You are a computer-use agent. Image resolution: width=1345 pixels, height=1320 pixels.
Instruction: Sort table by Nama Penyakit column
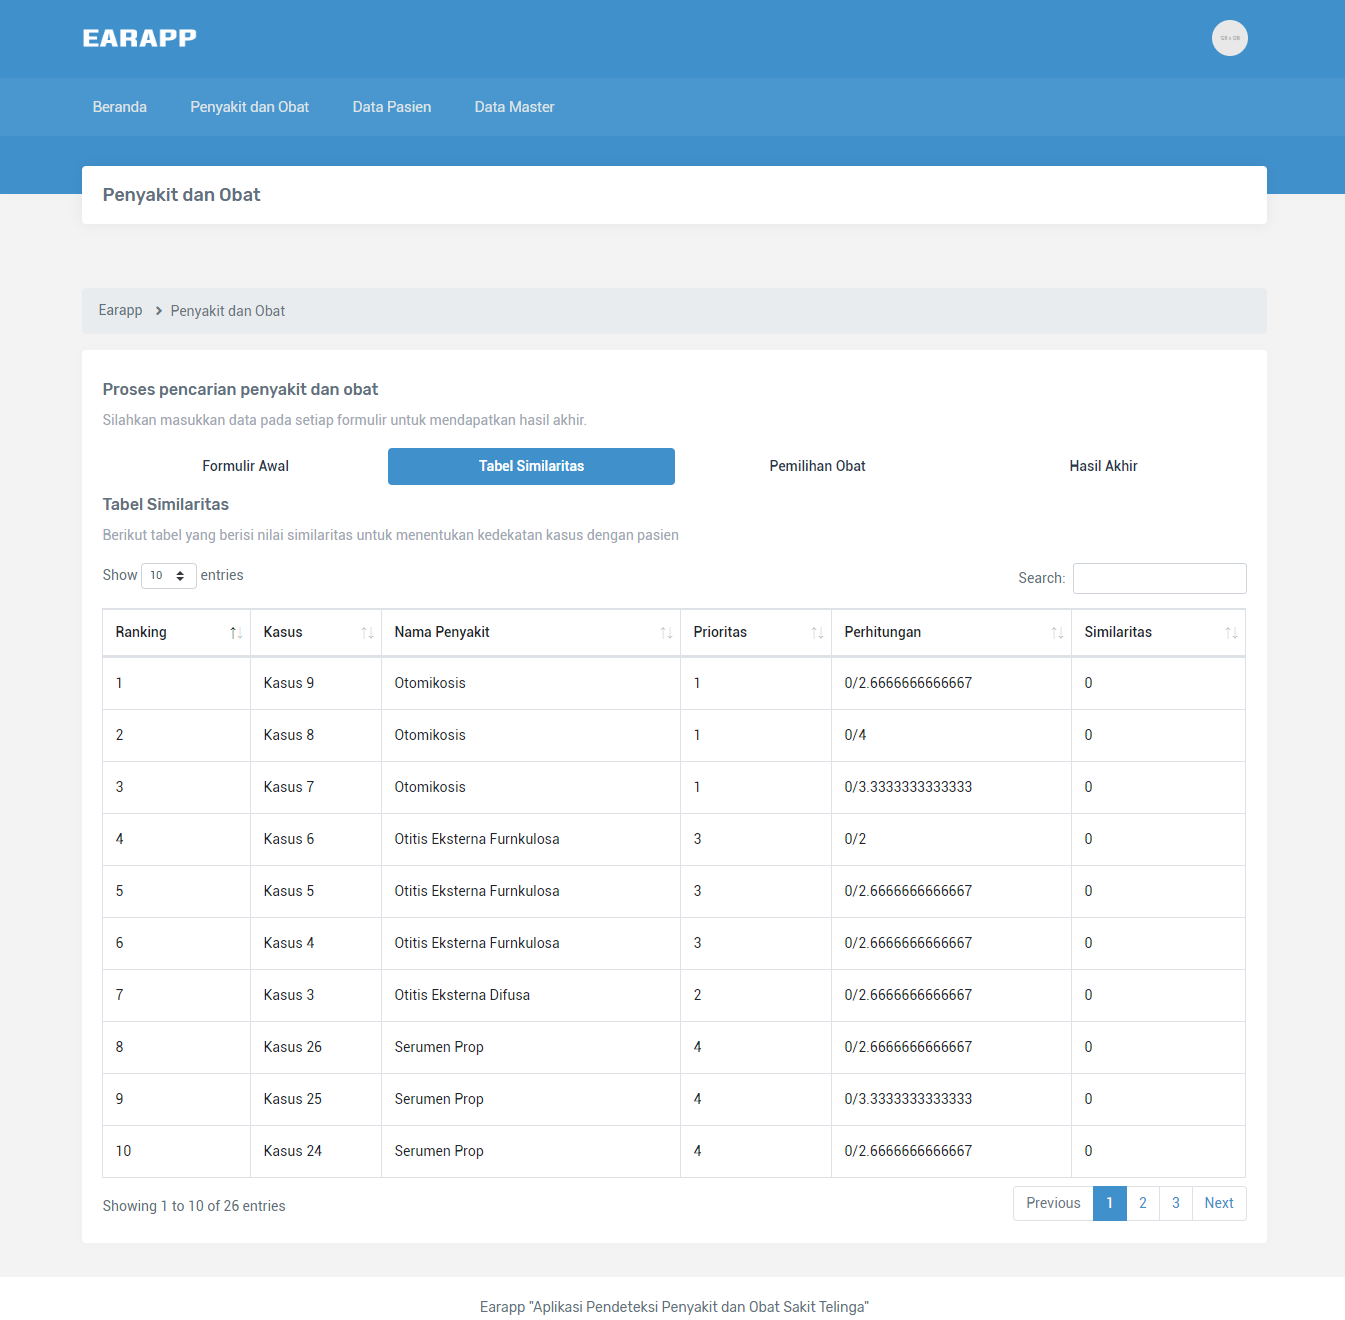coord(530,632)
